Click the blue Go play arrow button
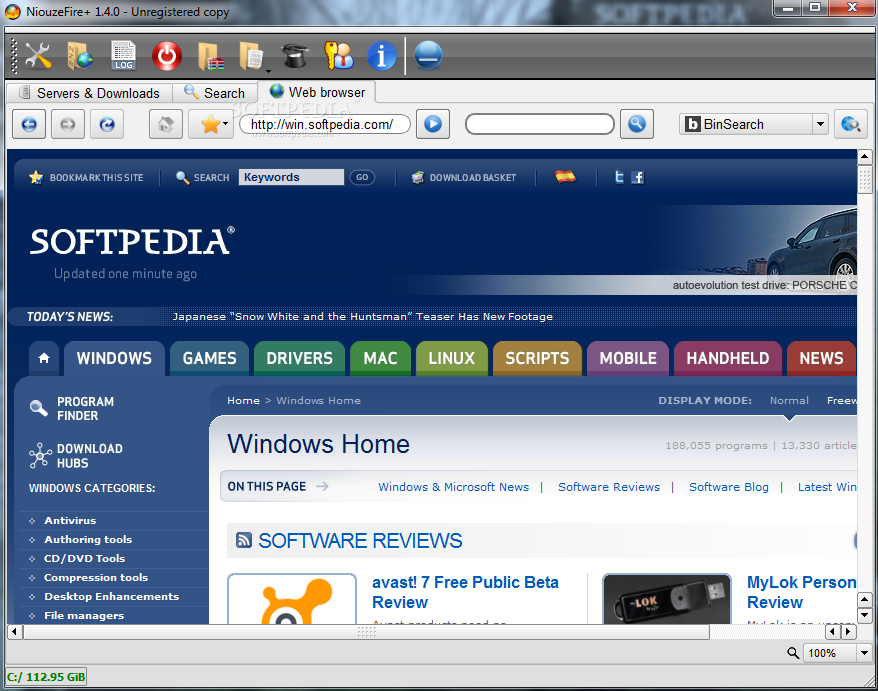The width and height of the screenshot is (878, 691). (x=433, y=124)
